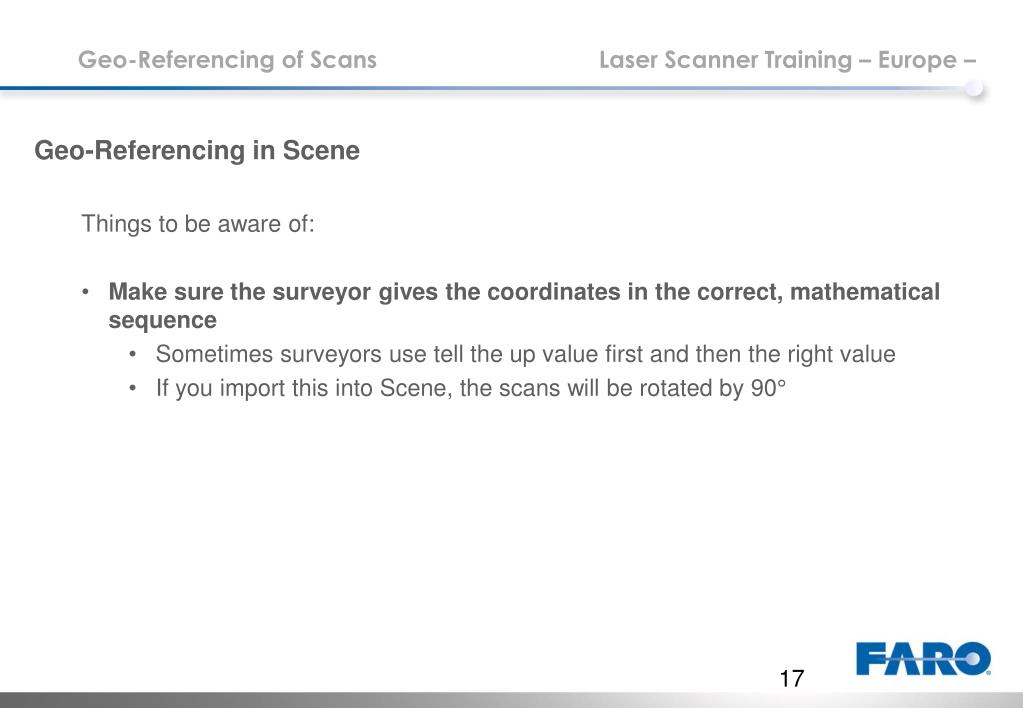
Task: Click the word 'mathematical' in the bold bullet
Action: point(864,292)
